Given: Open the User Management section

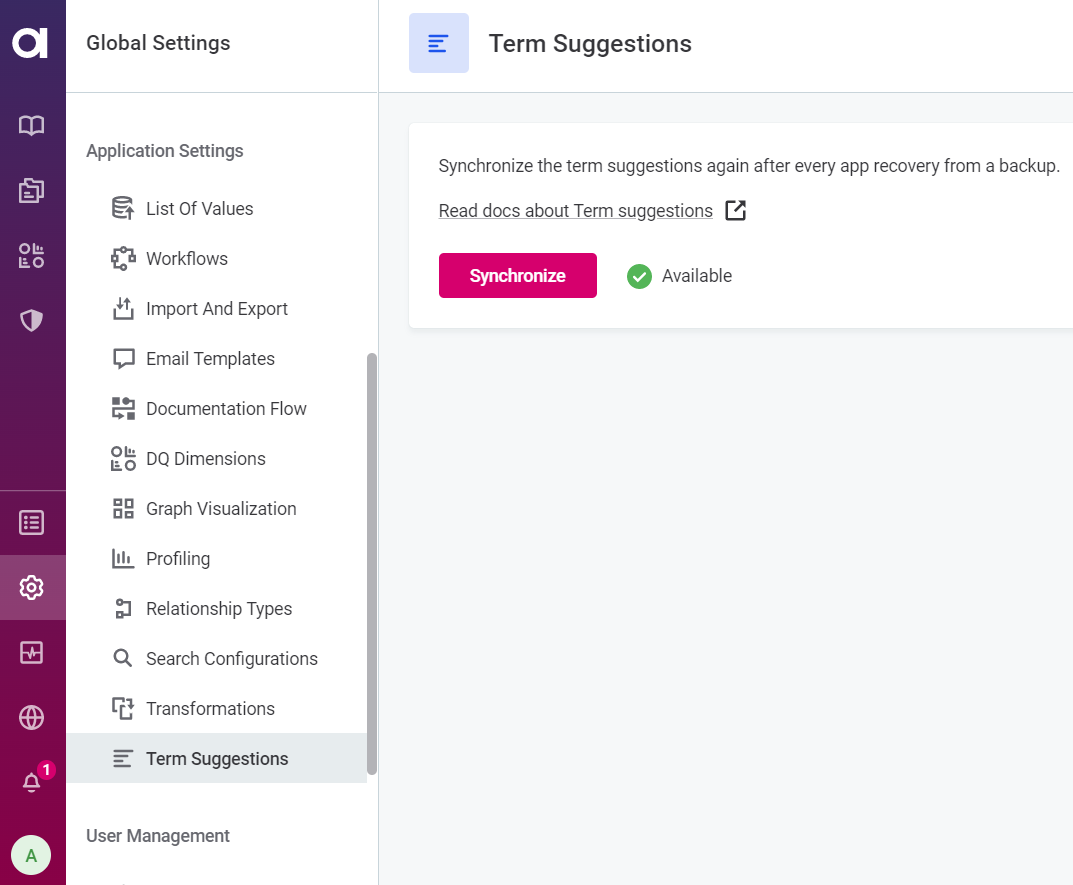Looking at the screenshot, I should pyautogui.click(x=157, y=836).
